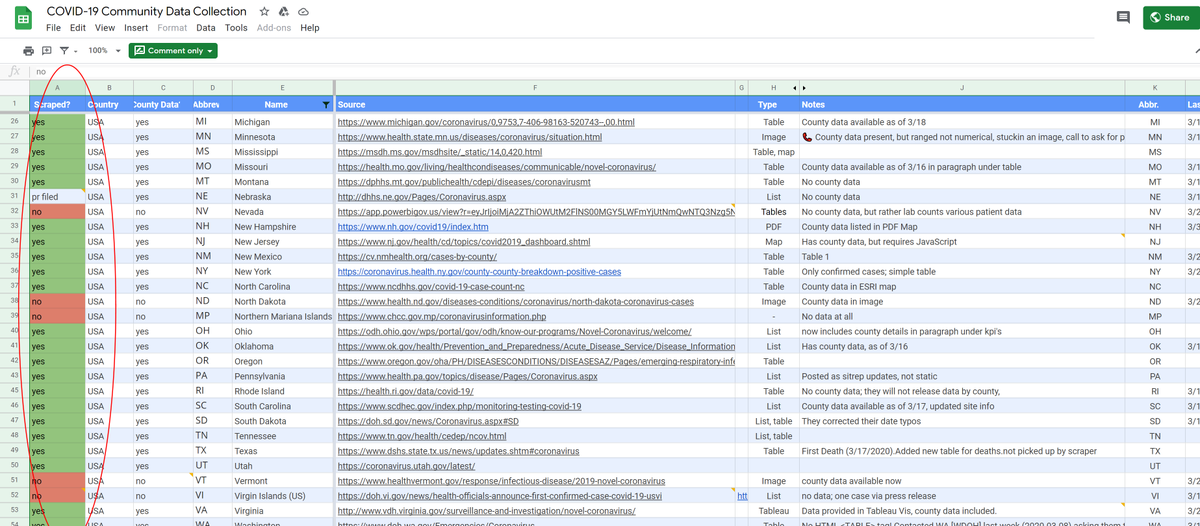Click the 'Notes' header cell
Screen dimensions: 1200x526
coord(961,104)
